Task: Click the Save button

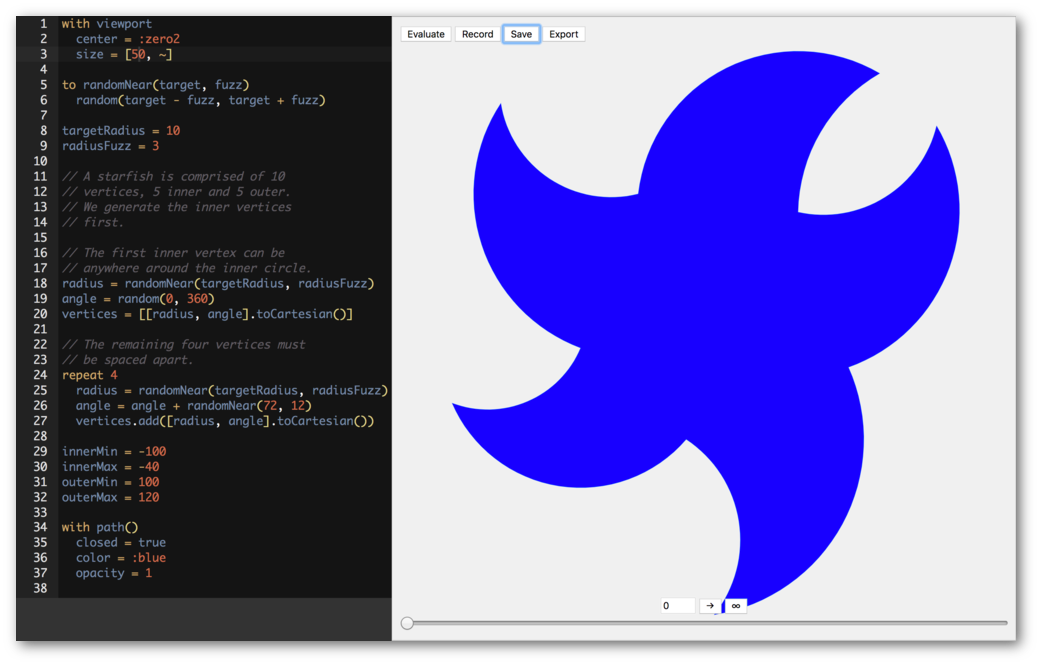Action: pos(521,34)
